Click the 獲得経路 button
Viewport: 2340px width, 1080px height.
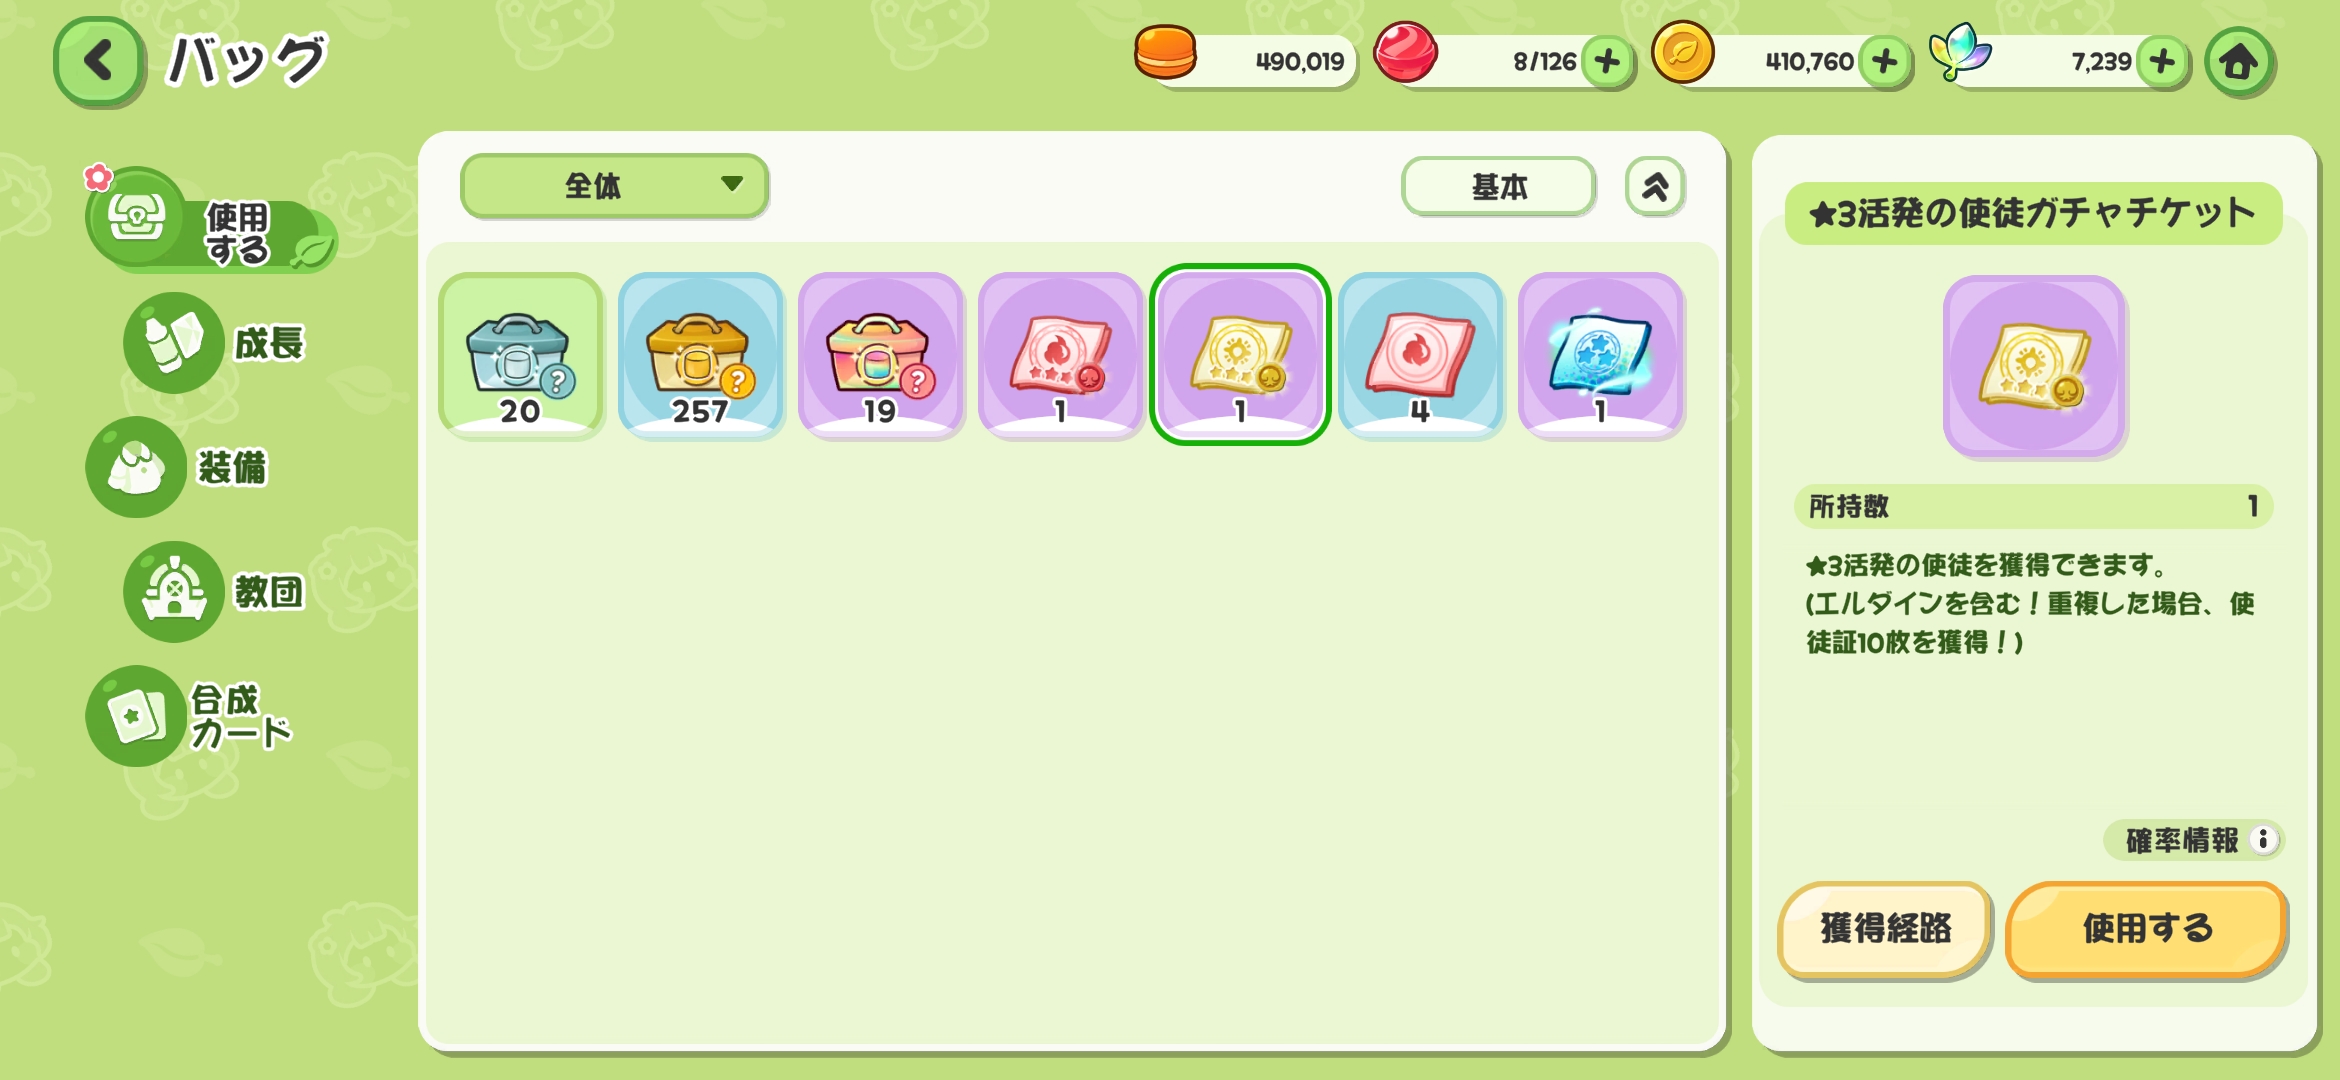(x=1885, y=929)
